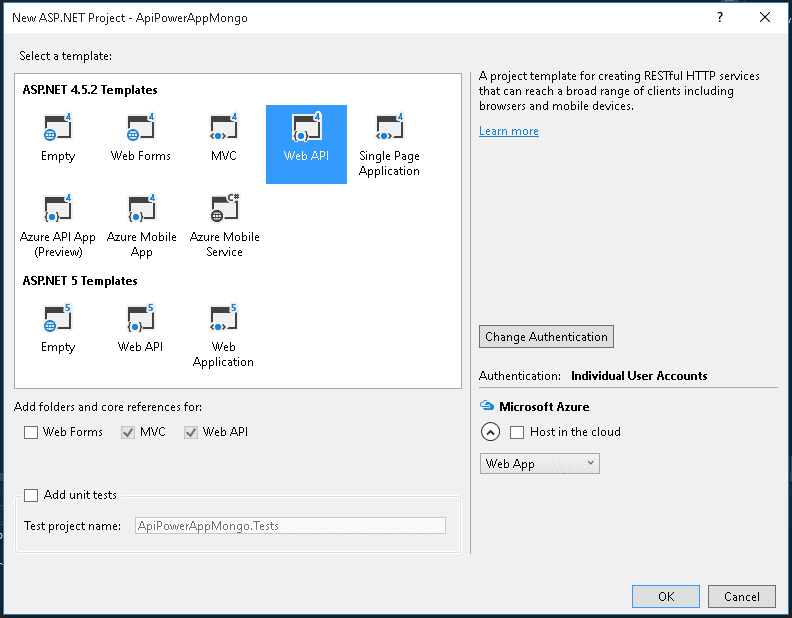
Task: Choose the Azure Mobile App template
Action: pyautogui.click(x=141, y=226)
